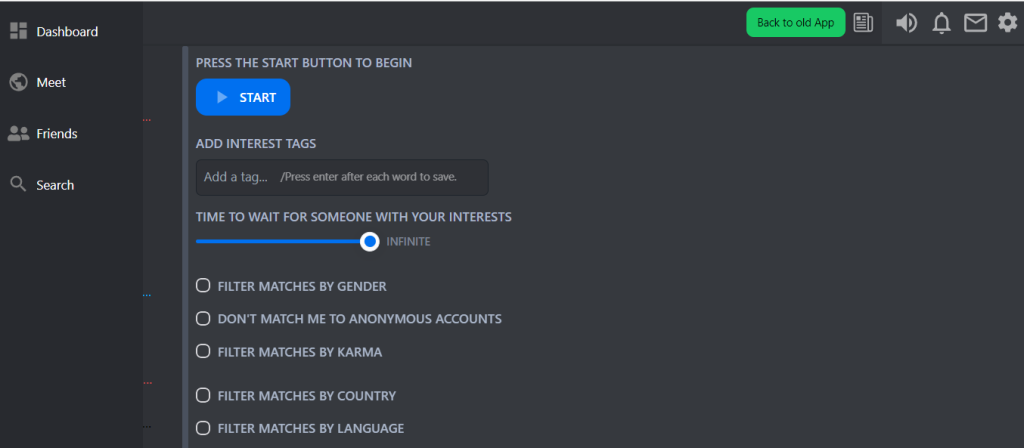
Task: Click the wait time slider handle
Action: pyautogui.click(x=370, y=241)
